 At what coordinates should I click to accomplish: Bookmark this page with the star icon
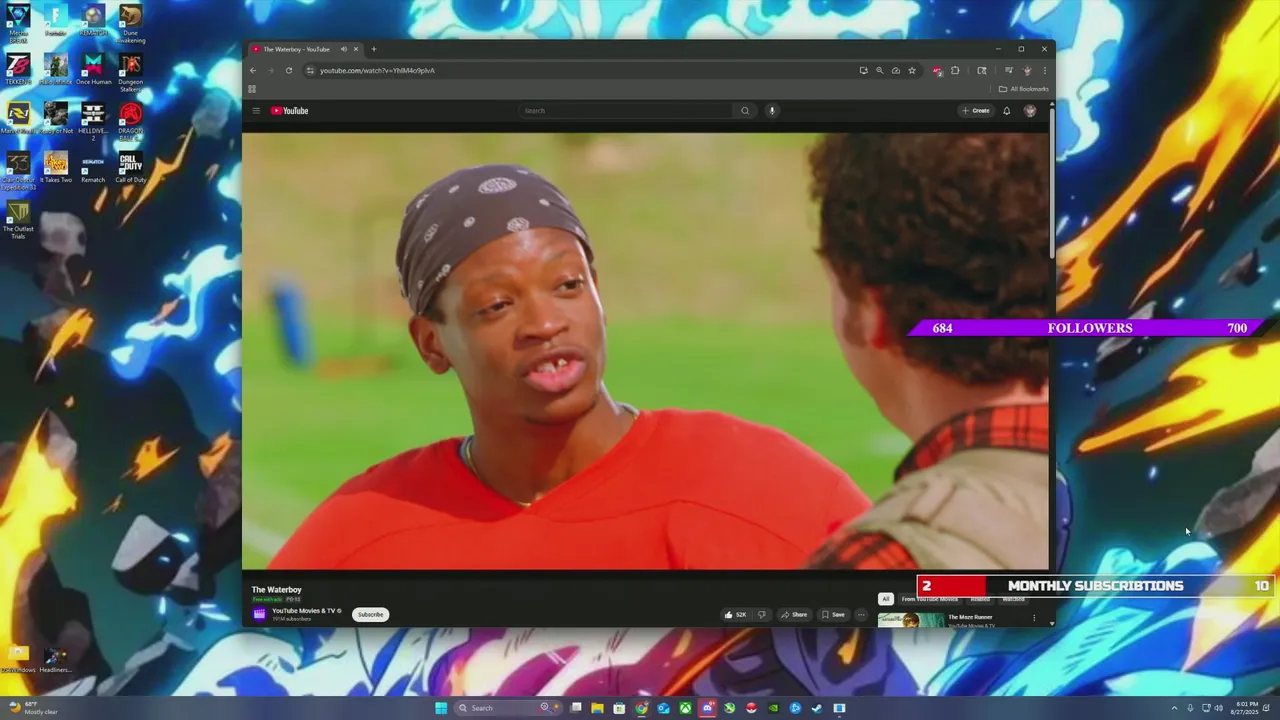tap(912, 70)
